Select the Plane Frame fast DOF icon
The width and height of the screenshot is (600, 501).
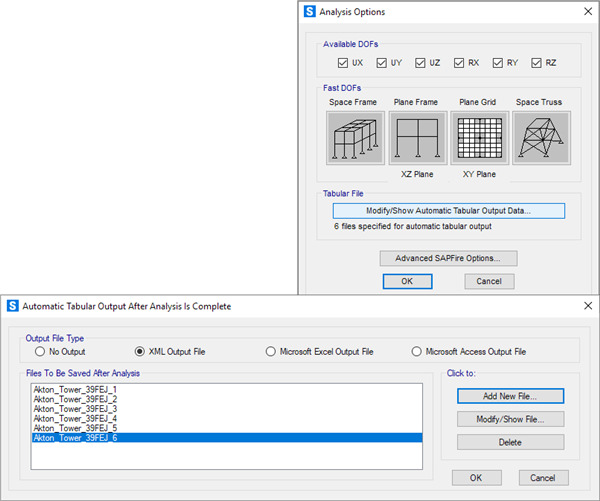[x=417, y=137]
